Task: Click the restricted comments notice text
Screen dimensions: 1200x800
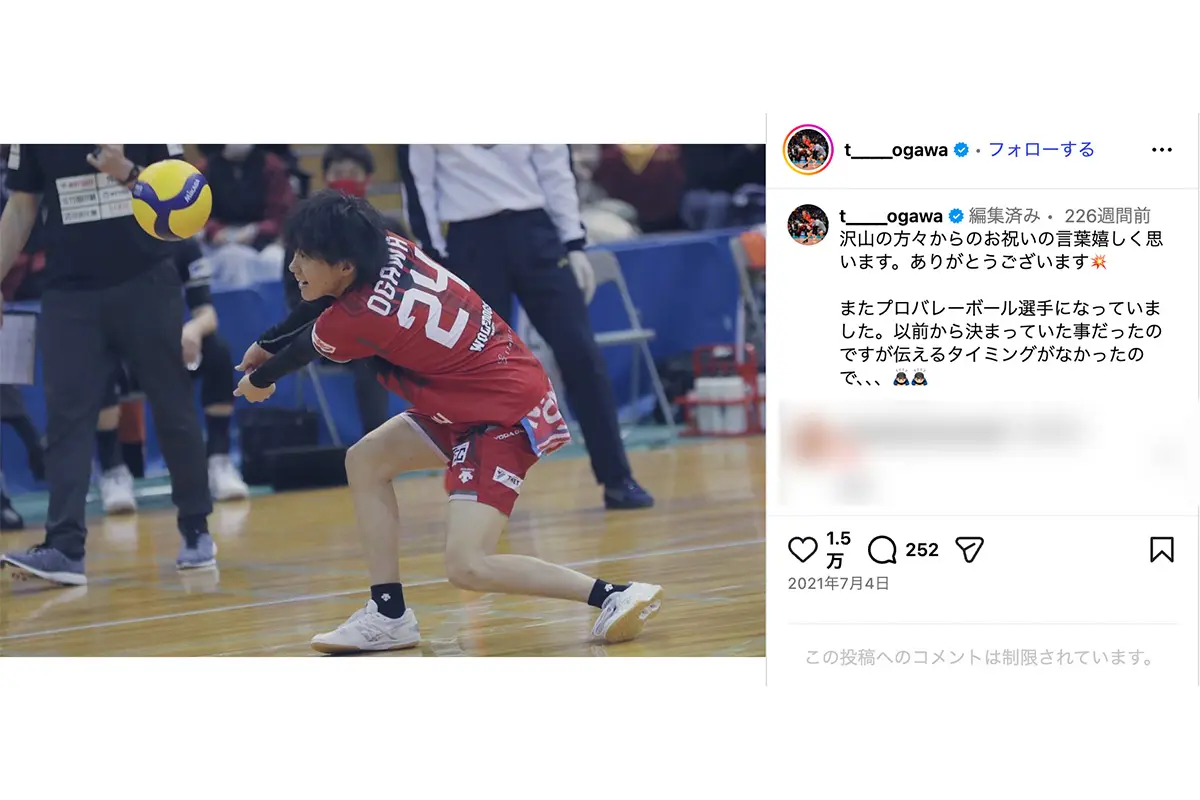Action: pos(980,658)
